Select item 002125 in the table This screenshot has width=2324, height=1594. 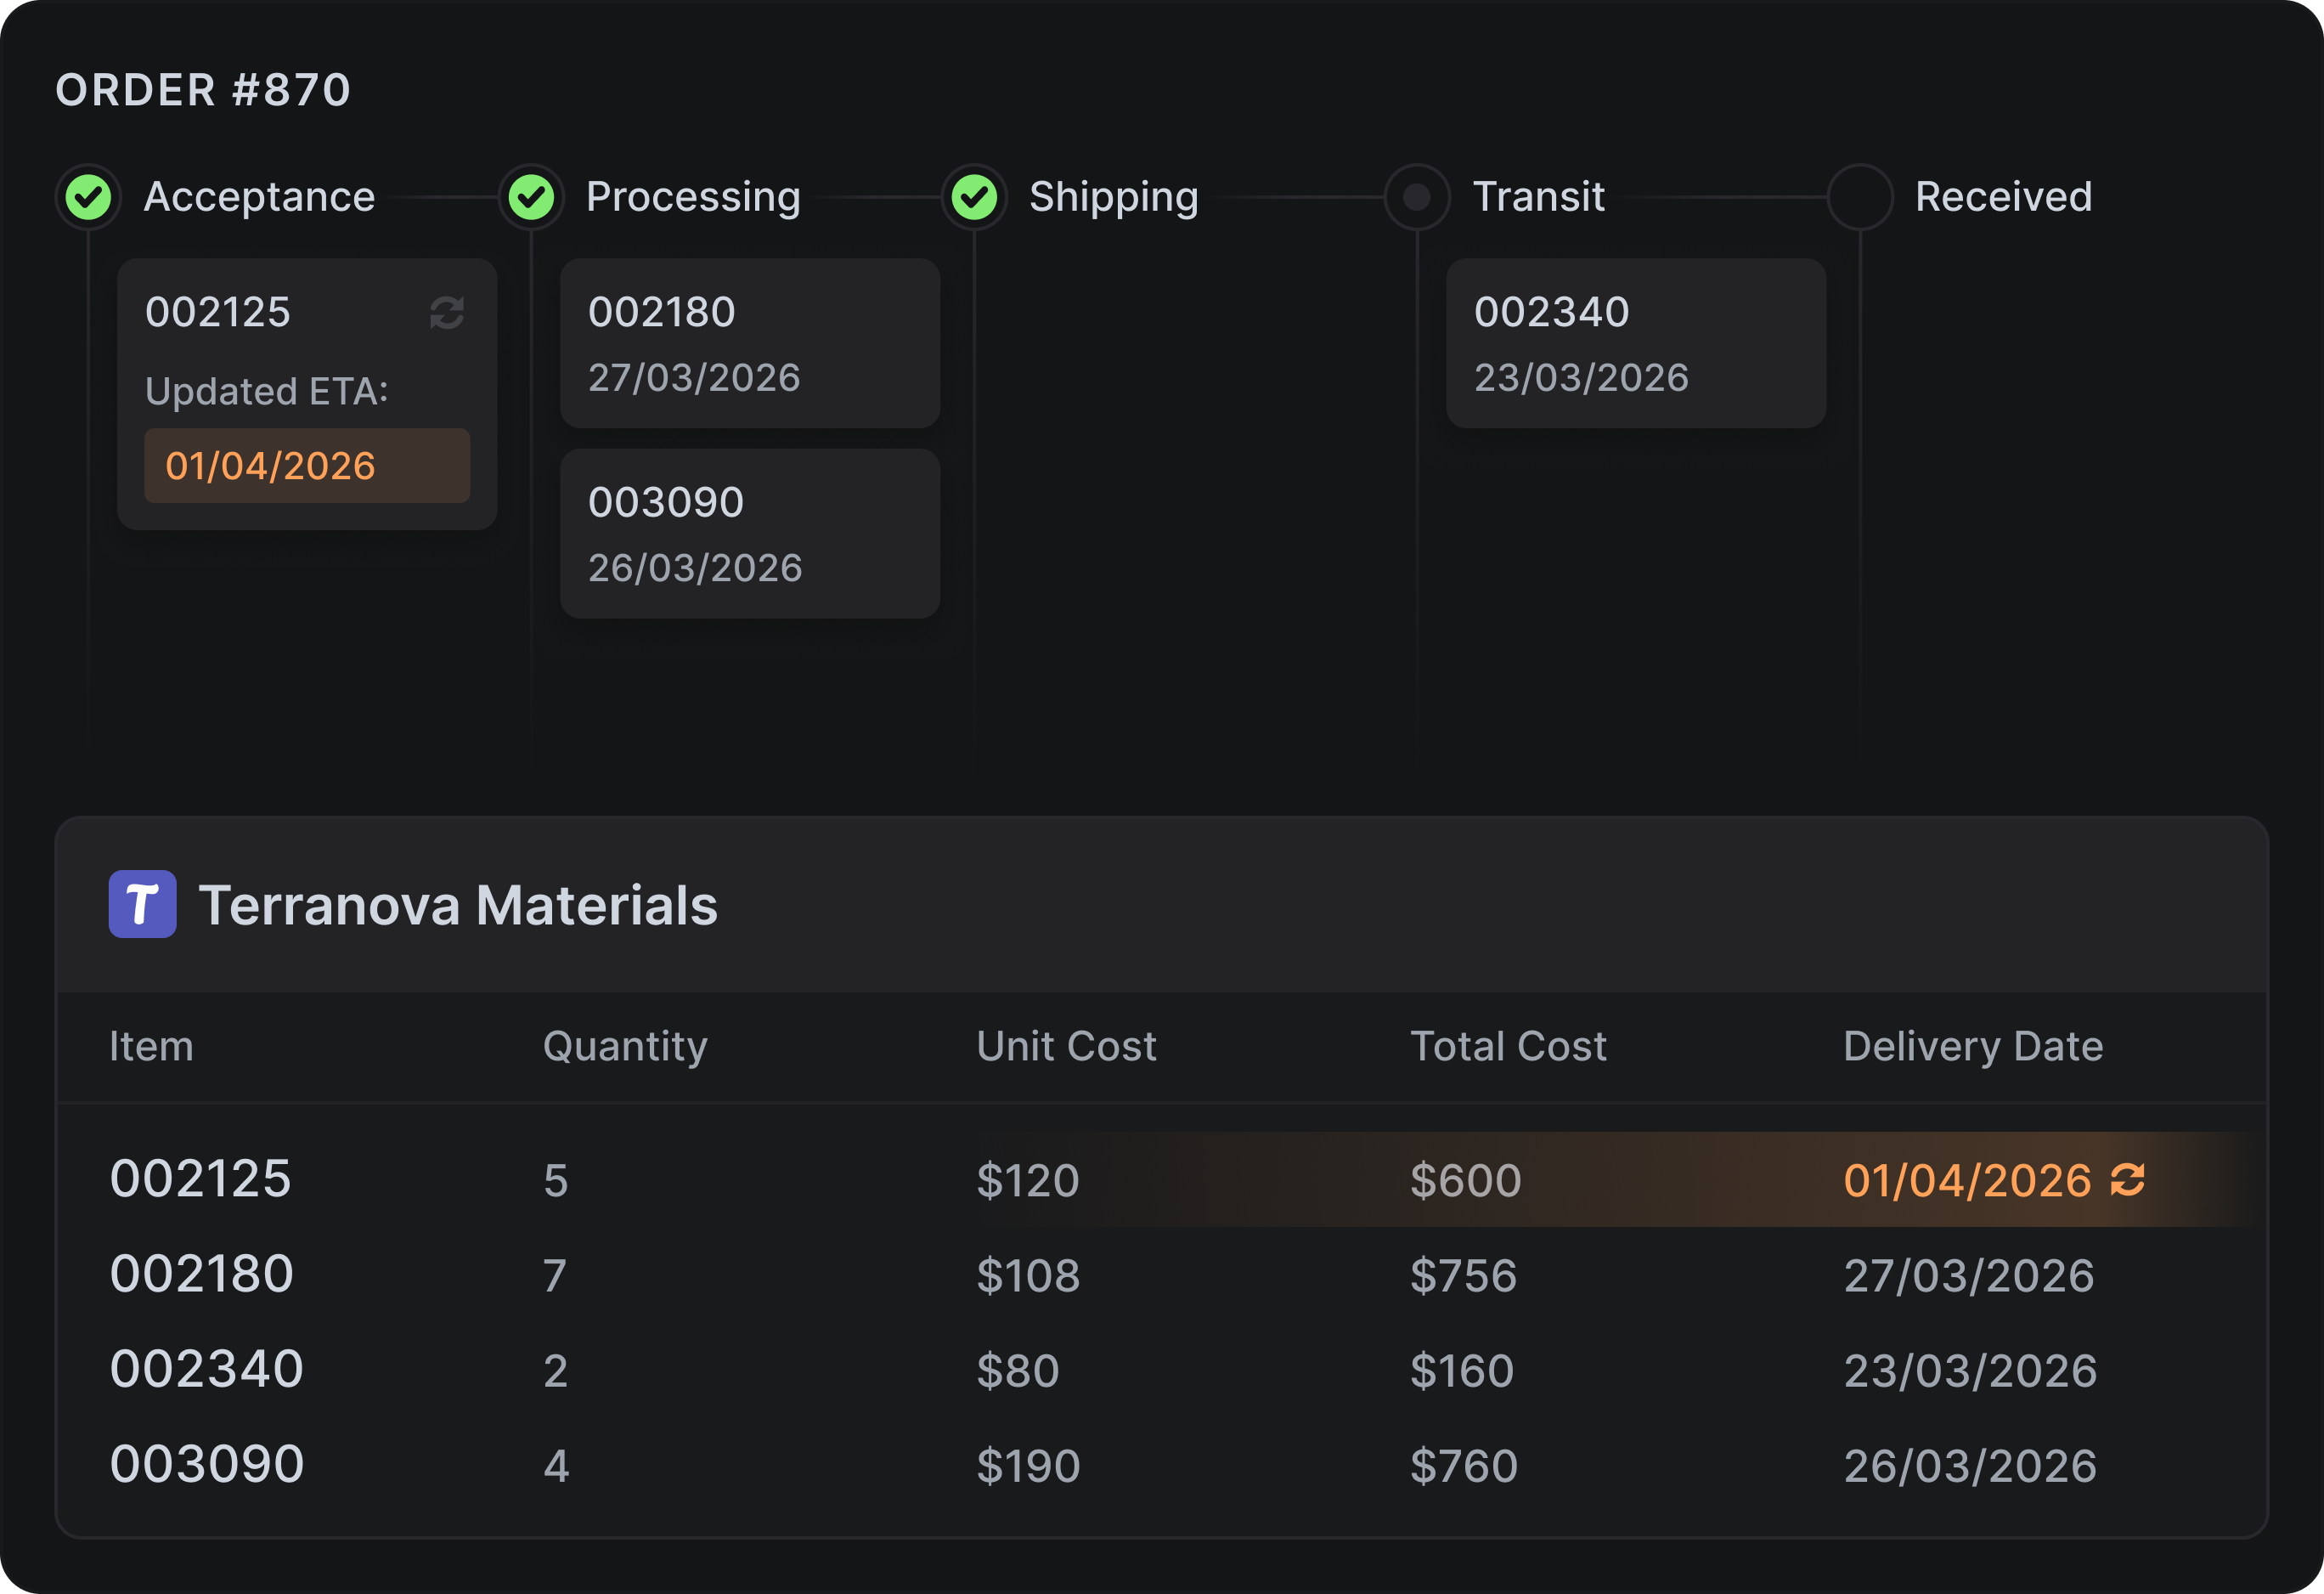tap(200, 1179)
